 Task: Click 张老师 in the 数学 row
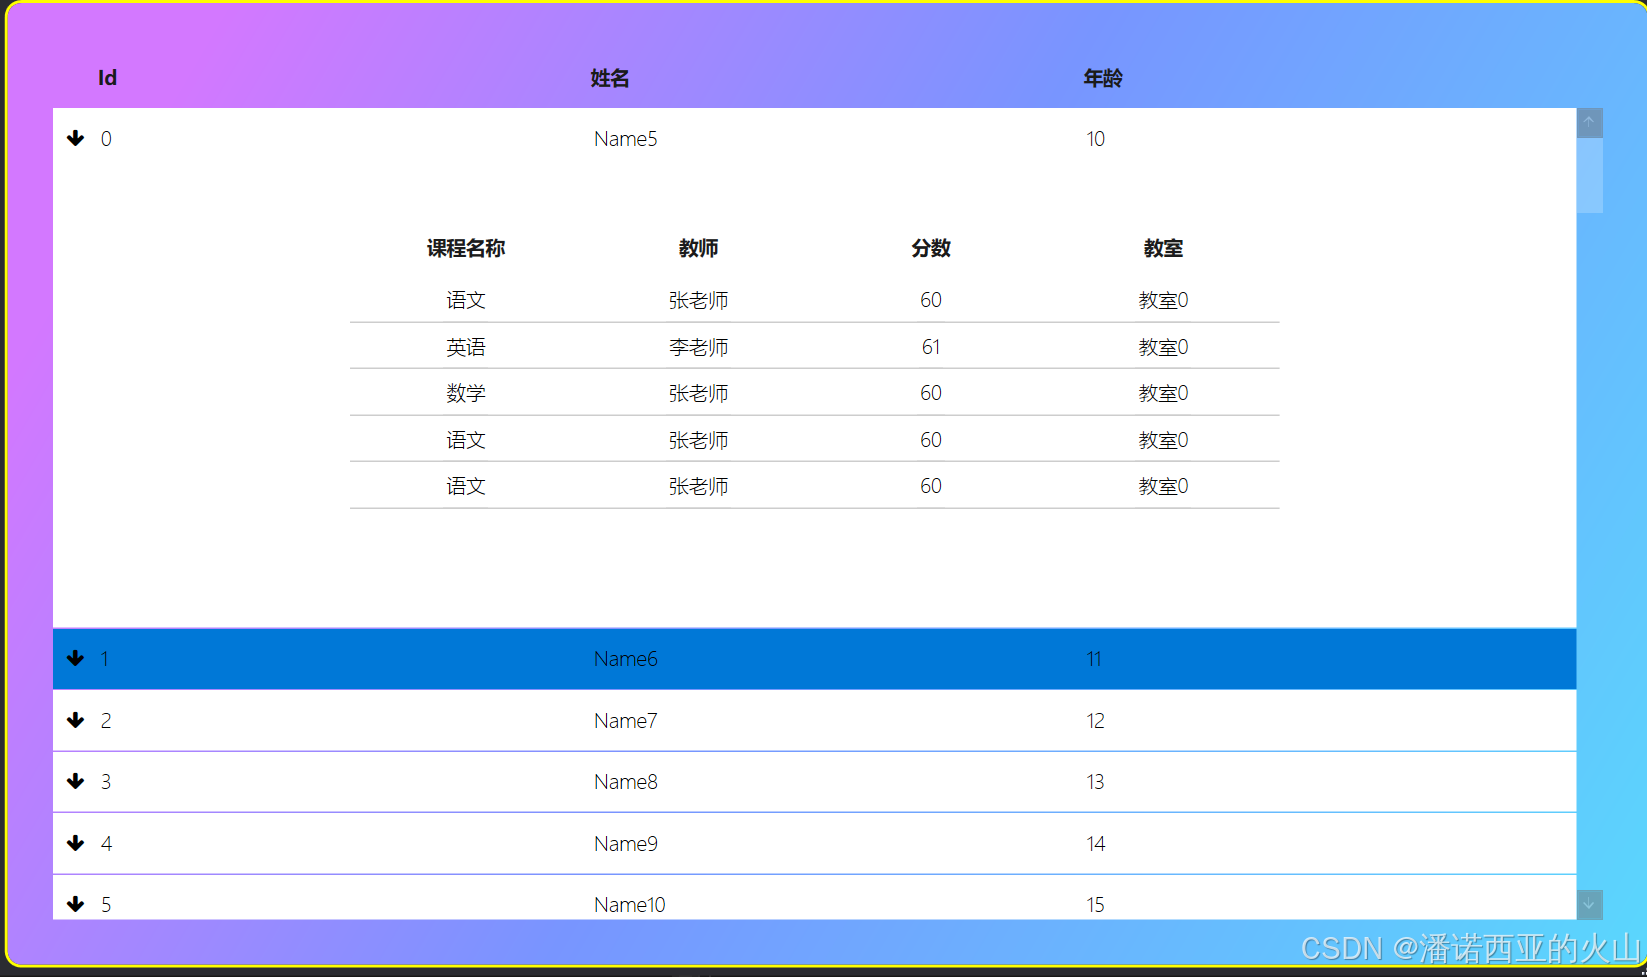pos(698,393)
